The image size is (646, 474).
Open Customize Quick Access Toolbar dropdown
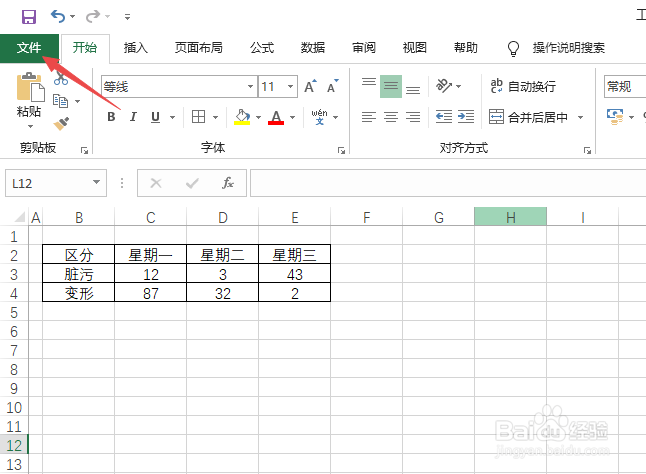click(127, 17)
